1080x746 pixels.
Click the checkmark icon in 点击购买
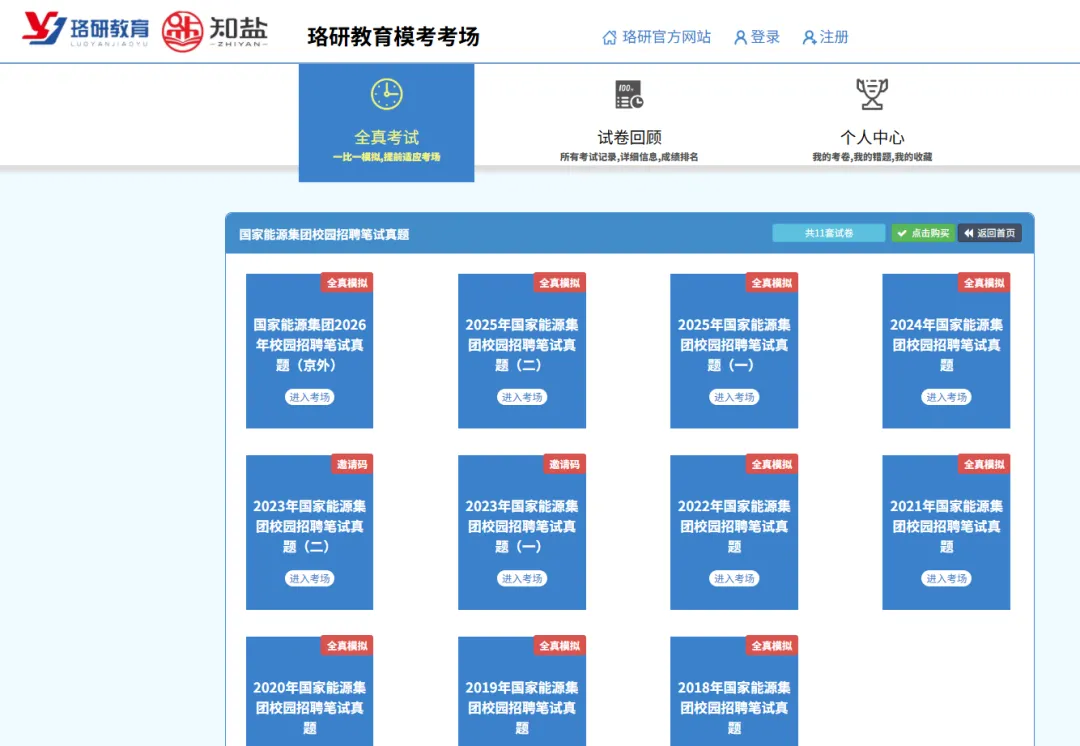coord(902,234)
